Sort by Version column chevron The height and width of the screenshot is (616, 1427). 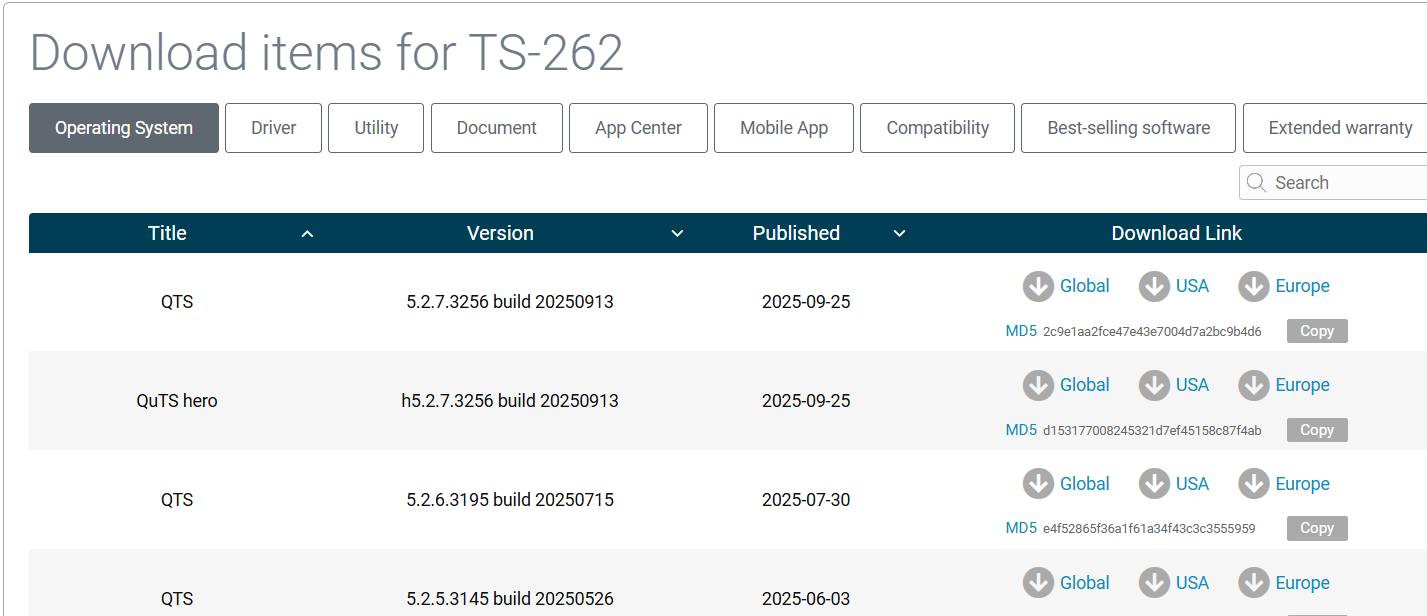677,234
